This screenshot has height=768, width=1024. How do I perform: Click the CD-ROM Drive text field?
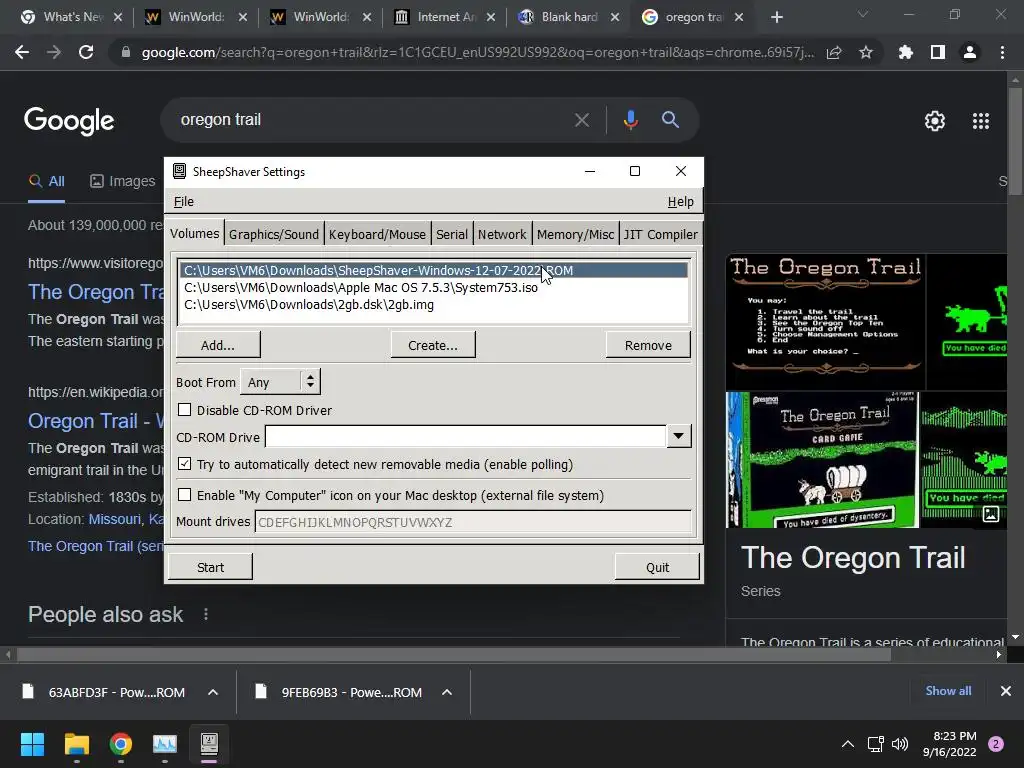point(466,436)
